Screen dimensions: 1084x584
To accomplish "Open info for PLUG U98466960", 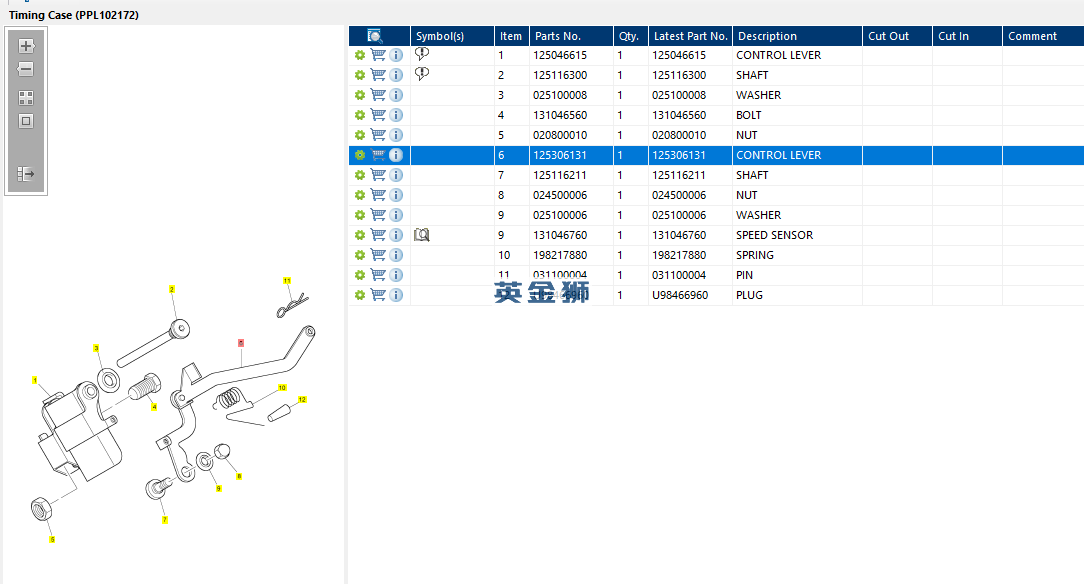I will coord(396,295).
